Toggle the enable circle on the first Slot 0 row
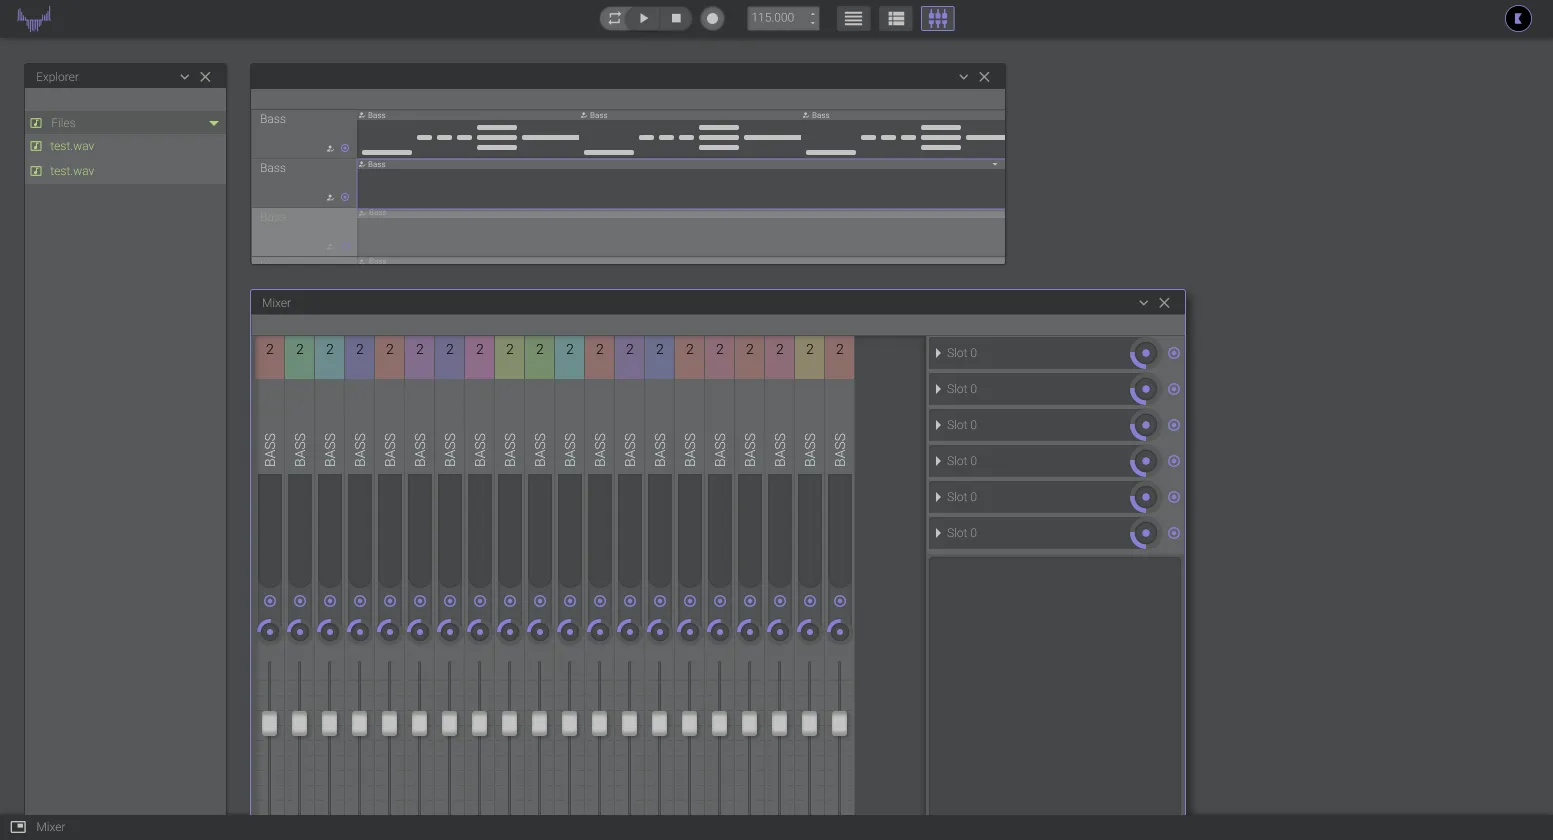The height and width of the screenshot is (840, 1553). point(1174,353)
